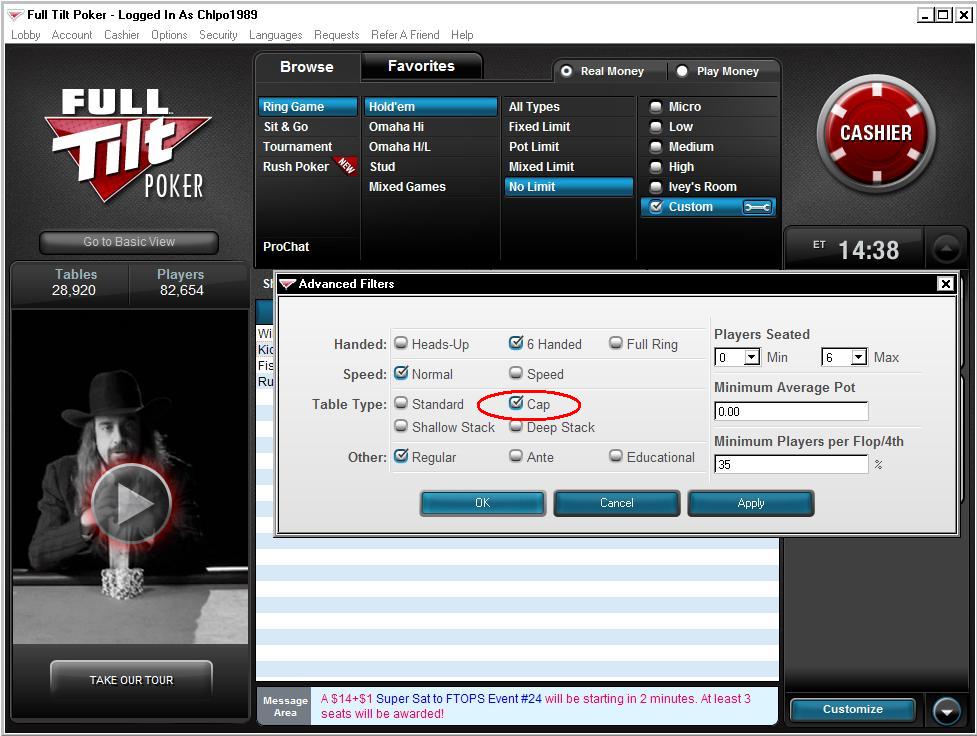Enable the Speed tables checkbox
Image resolution: width=977 pixels, height=736 pixels.
tap(516, 373)
